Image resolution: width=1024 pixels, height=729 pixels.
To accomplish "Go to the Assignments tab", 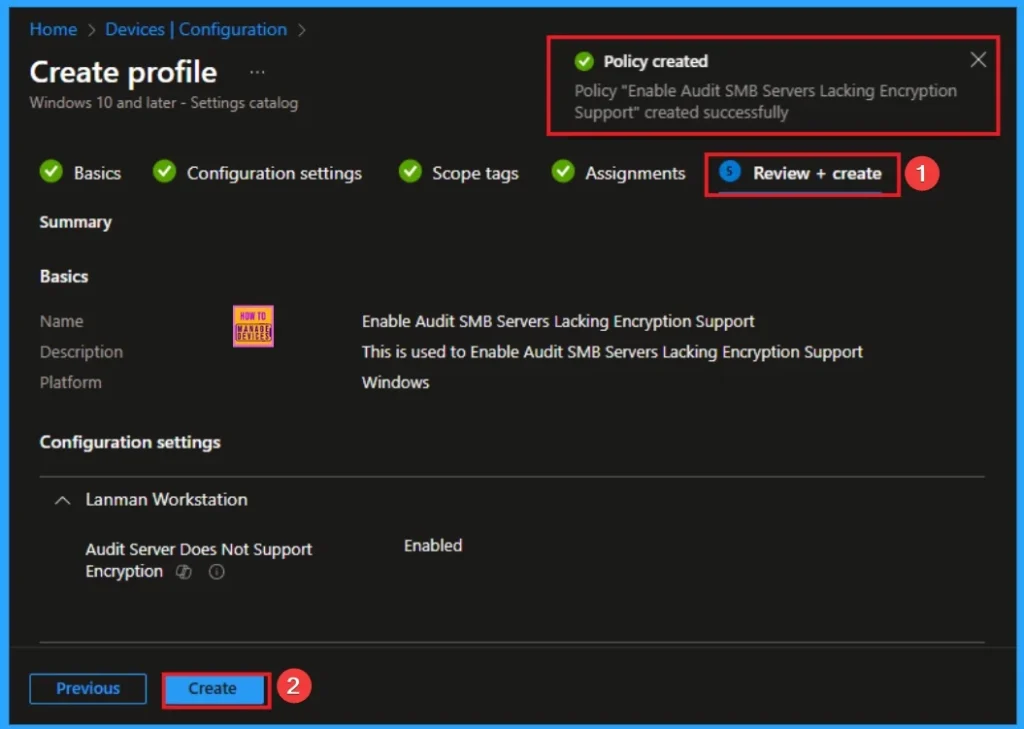I will [x=635, y=173].
